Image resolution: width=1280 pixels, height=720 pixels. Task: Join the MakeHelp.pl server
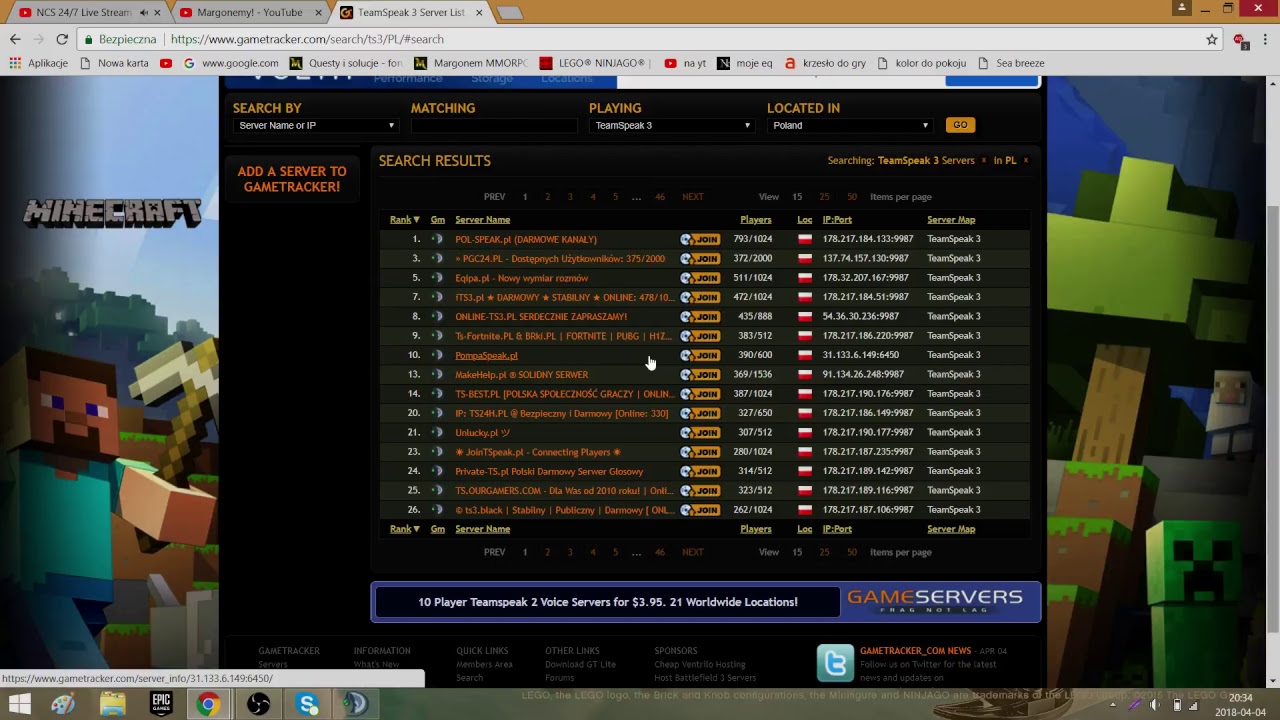point(700,374)
